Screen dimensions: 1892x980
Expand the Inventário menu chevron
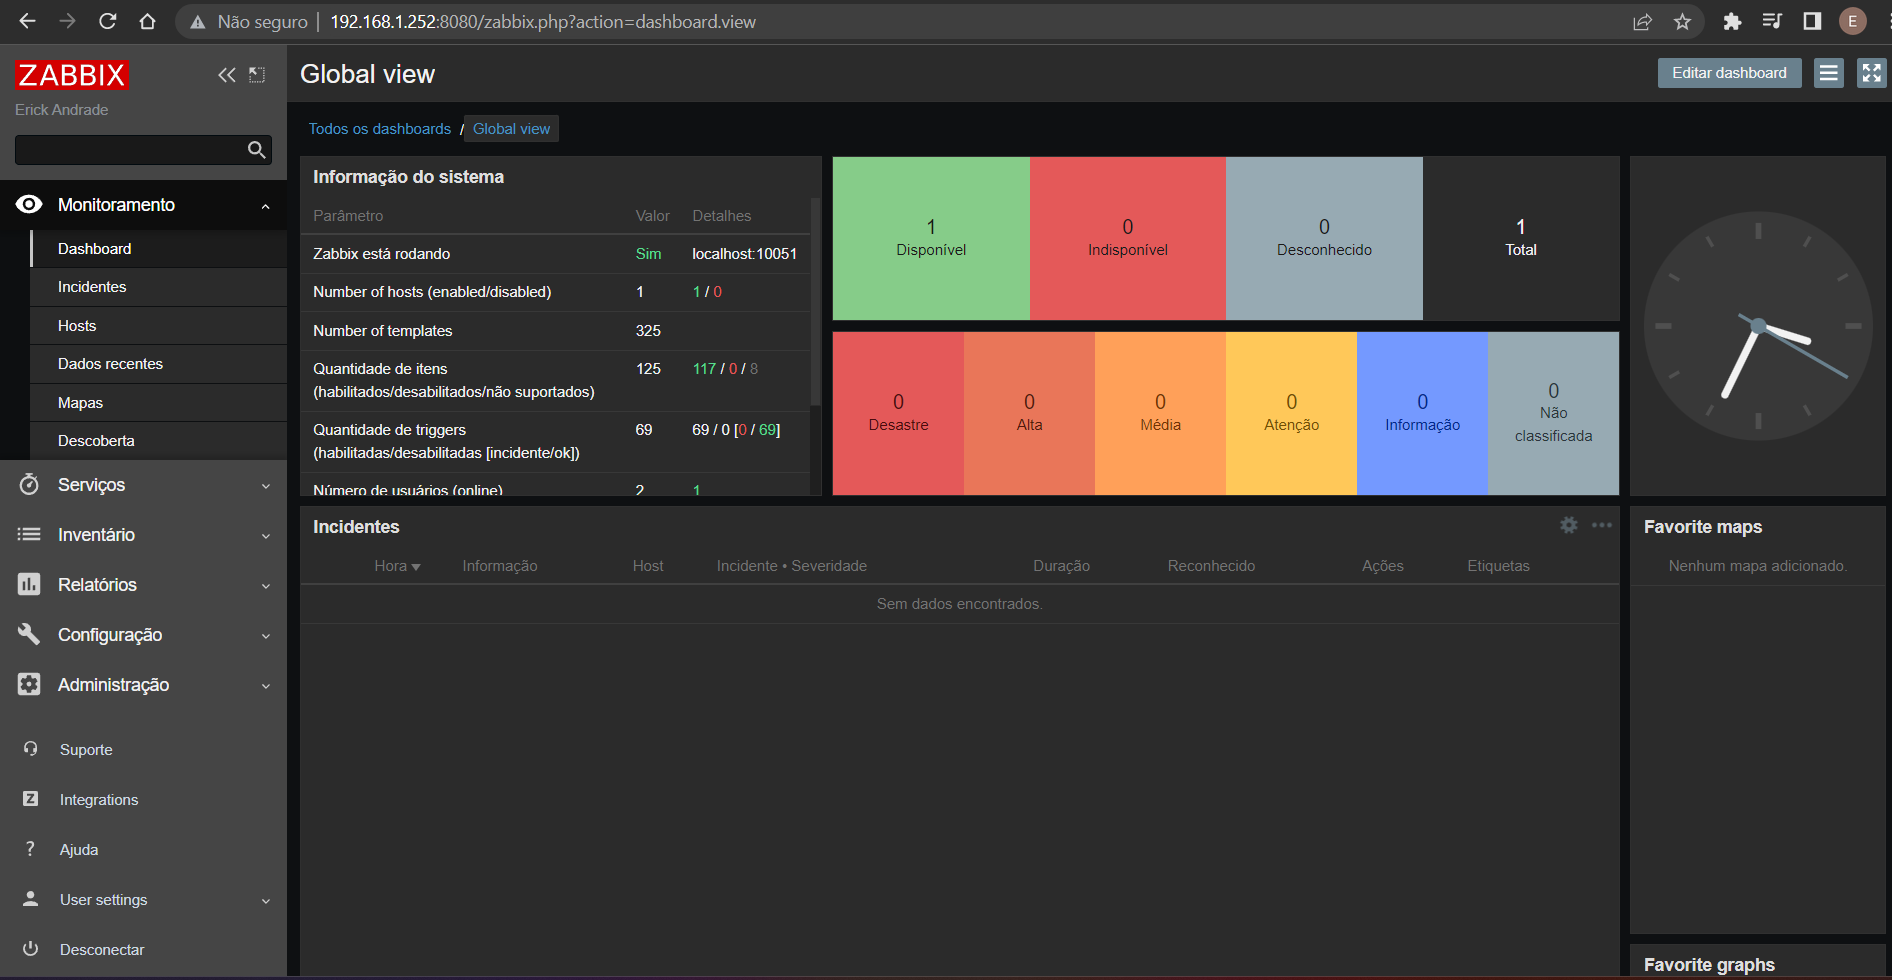tap(266, 536)
